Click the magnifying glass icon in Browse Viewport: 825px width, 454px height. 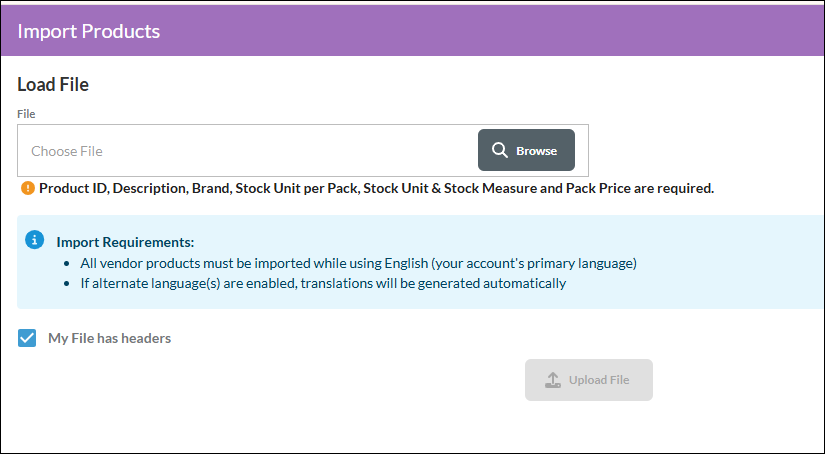click(499, 150)
